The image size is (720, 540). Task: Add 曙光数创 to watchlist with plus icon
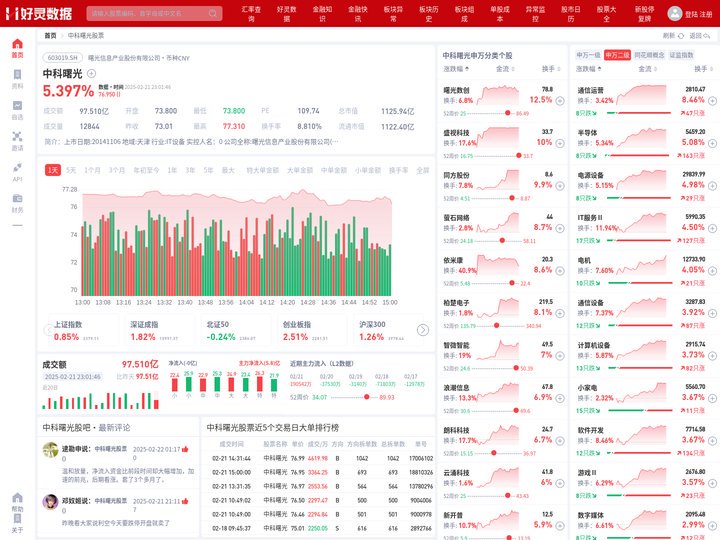[560, 101]
